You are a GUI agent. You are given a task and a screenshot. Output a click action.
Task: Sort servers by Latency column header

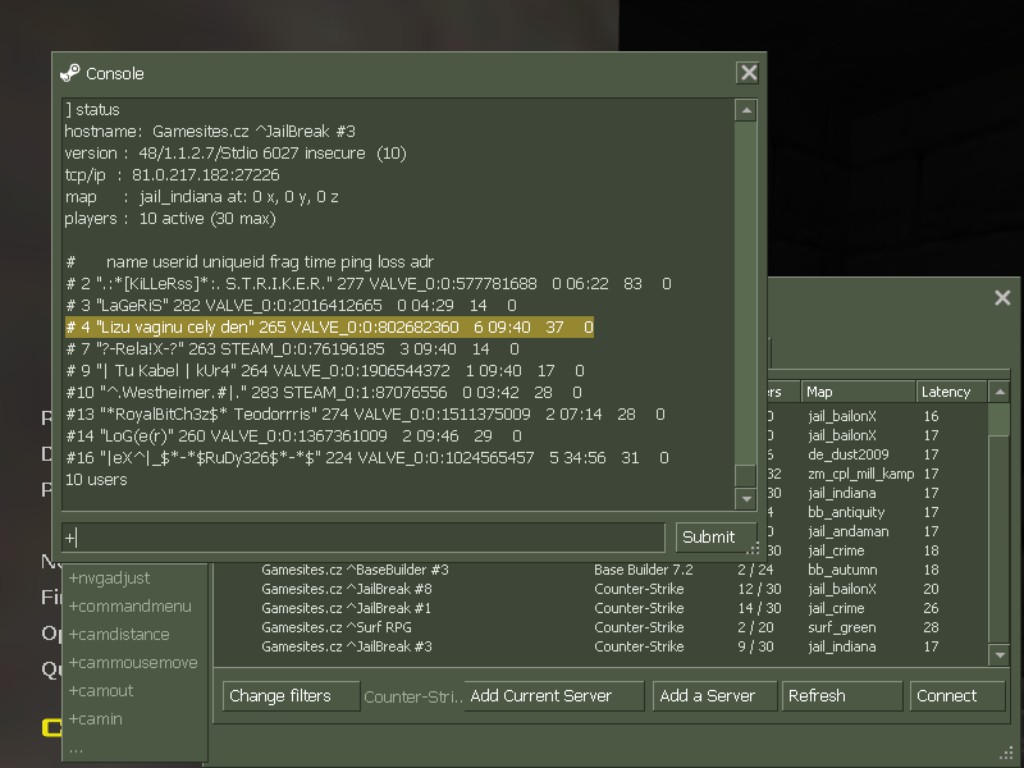pyautogui.click(x=952, y=392)
